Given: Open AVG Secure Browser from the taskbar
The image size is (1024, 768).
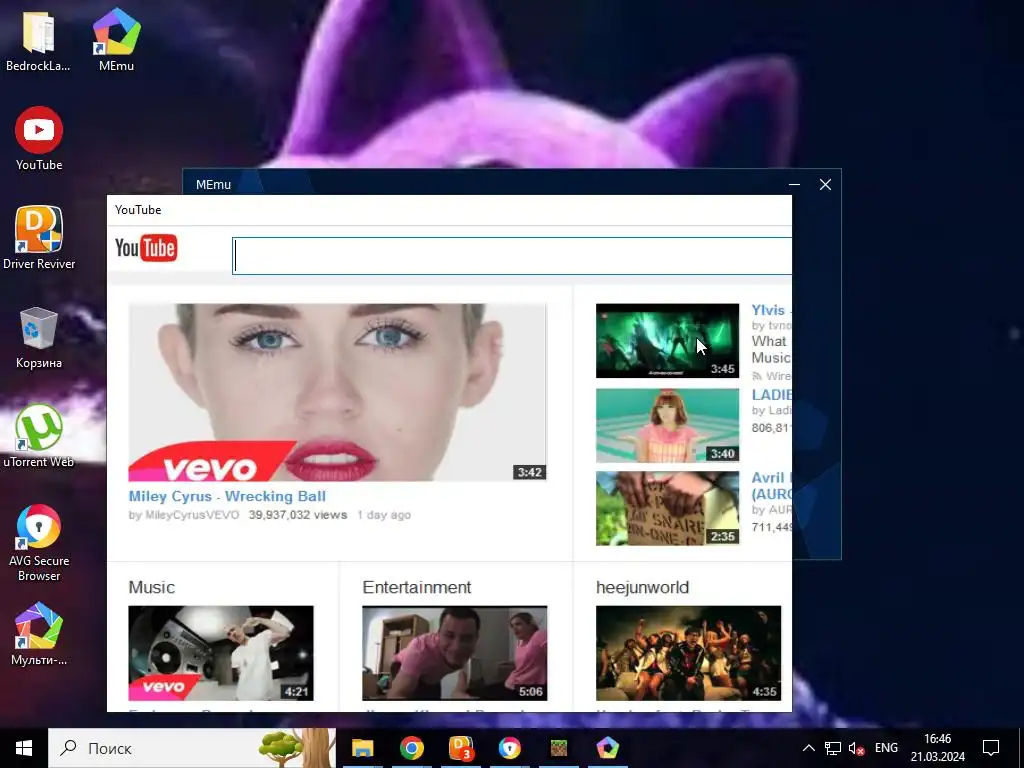Looking at the screenshot, I should pos(509,748).
